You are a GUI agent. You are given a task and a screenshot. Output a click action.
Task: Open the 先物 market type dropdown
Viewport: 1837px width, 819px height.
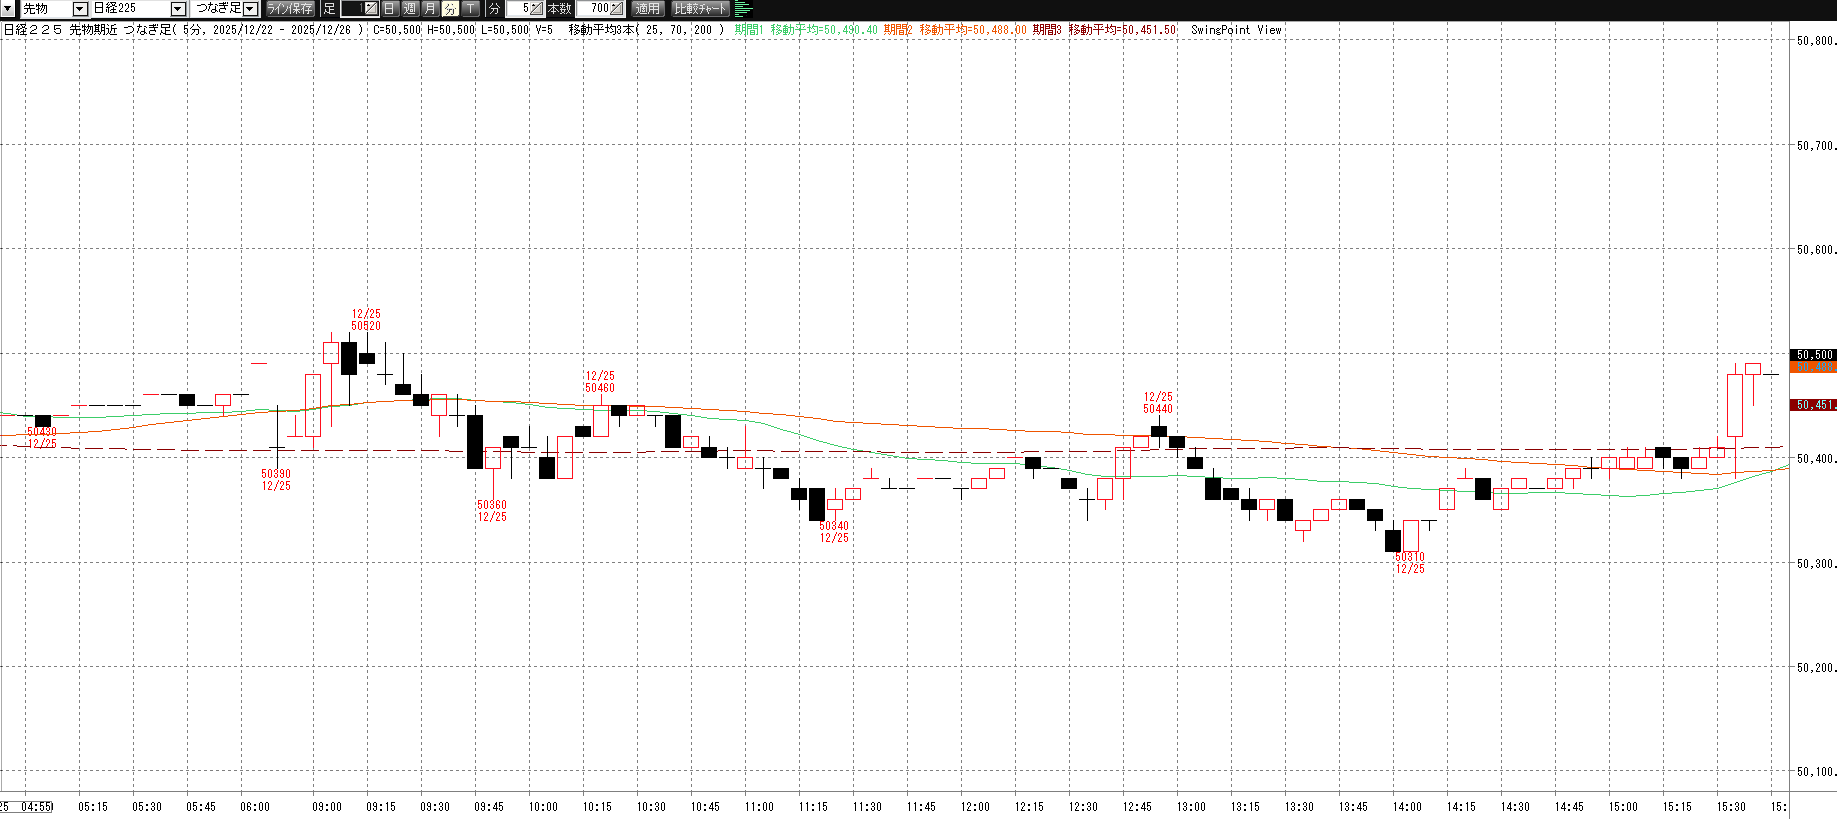point(80,9)
